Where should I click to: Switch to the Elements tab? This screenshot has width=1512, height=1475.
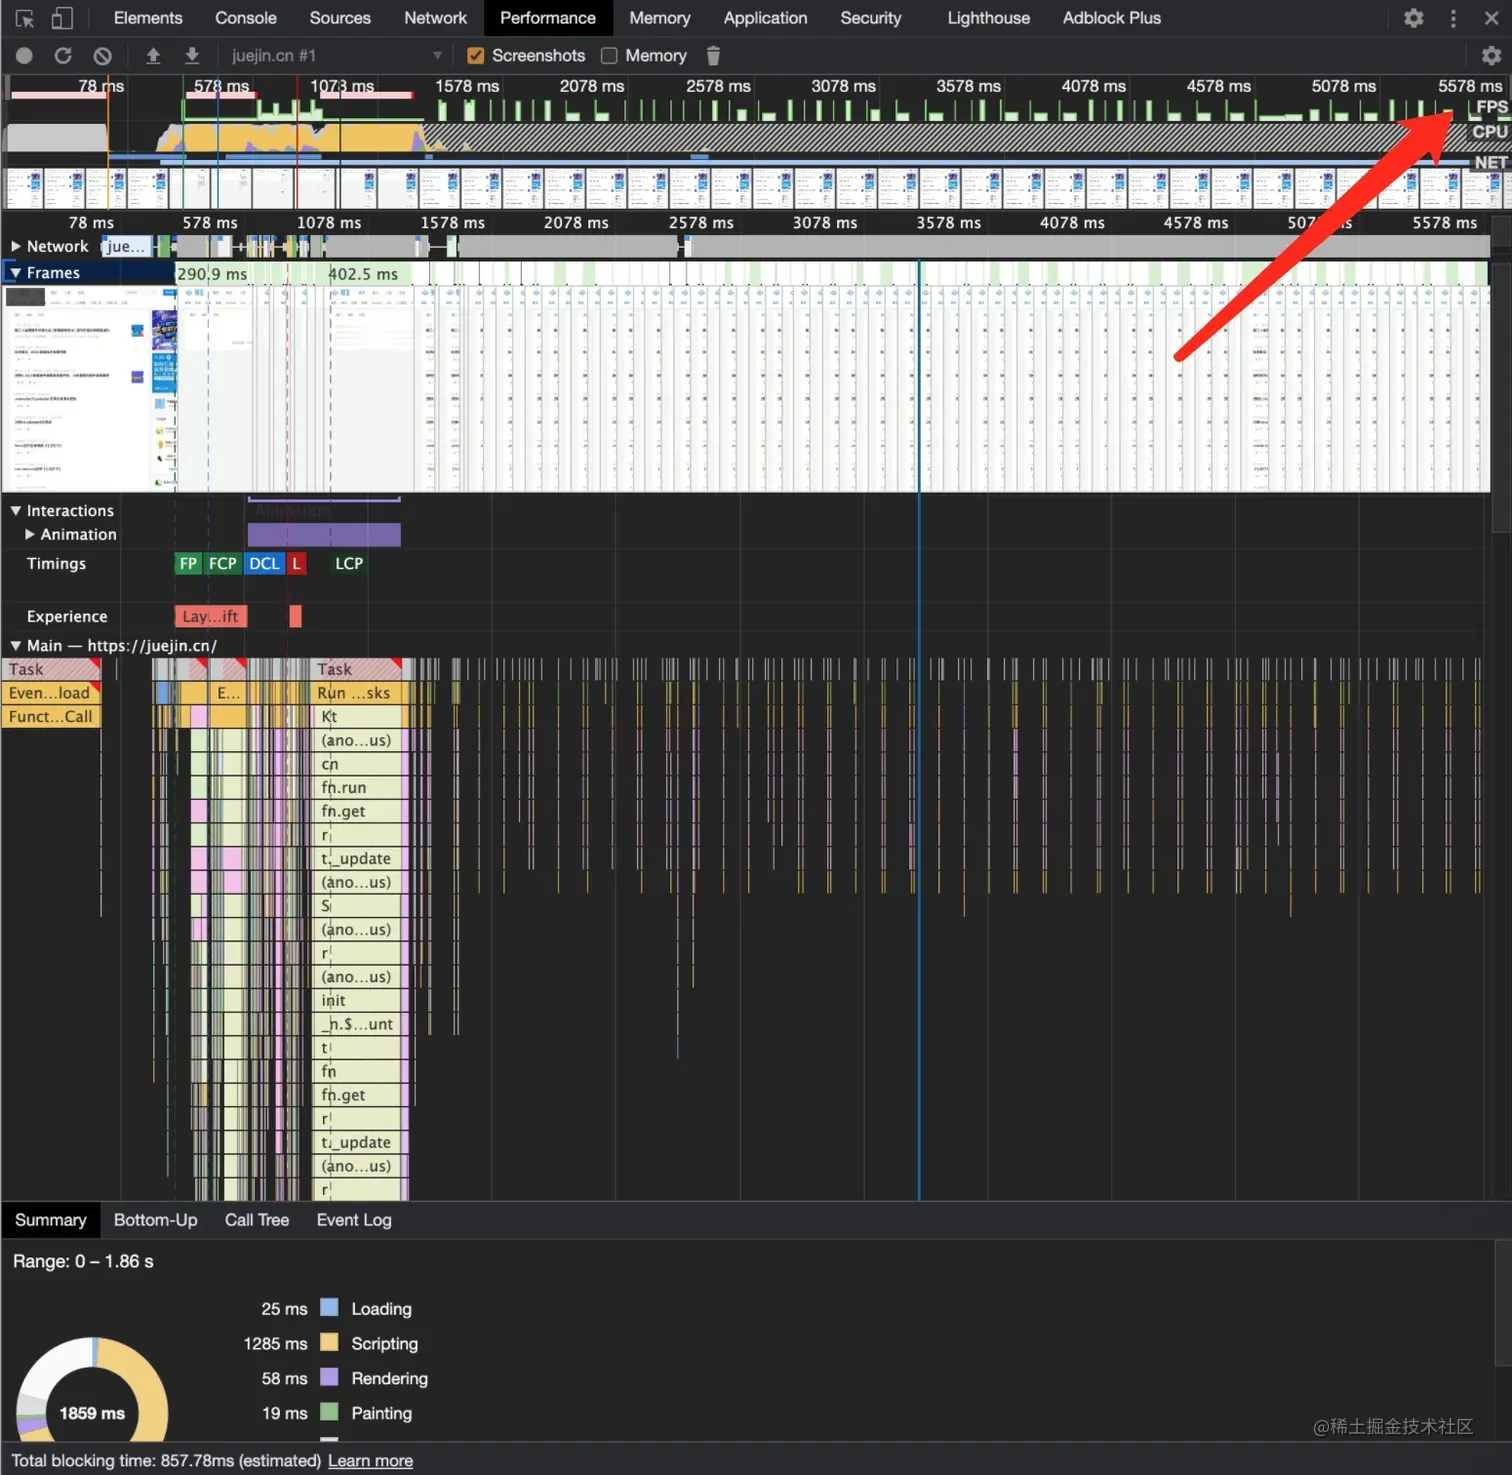point(148,18)
